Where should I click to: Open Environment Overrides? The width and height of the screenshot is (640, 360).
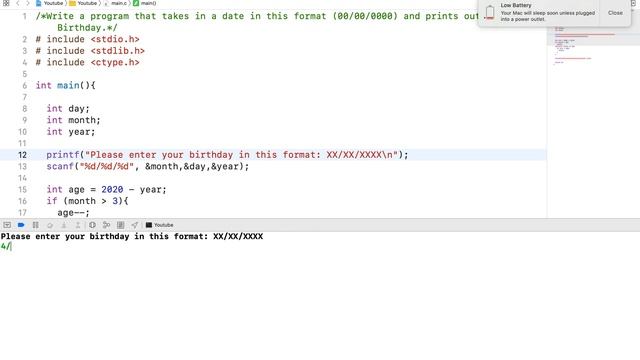120,225
